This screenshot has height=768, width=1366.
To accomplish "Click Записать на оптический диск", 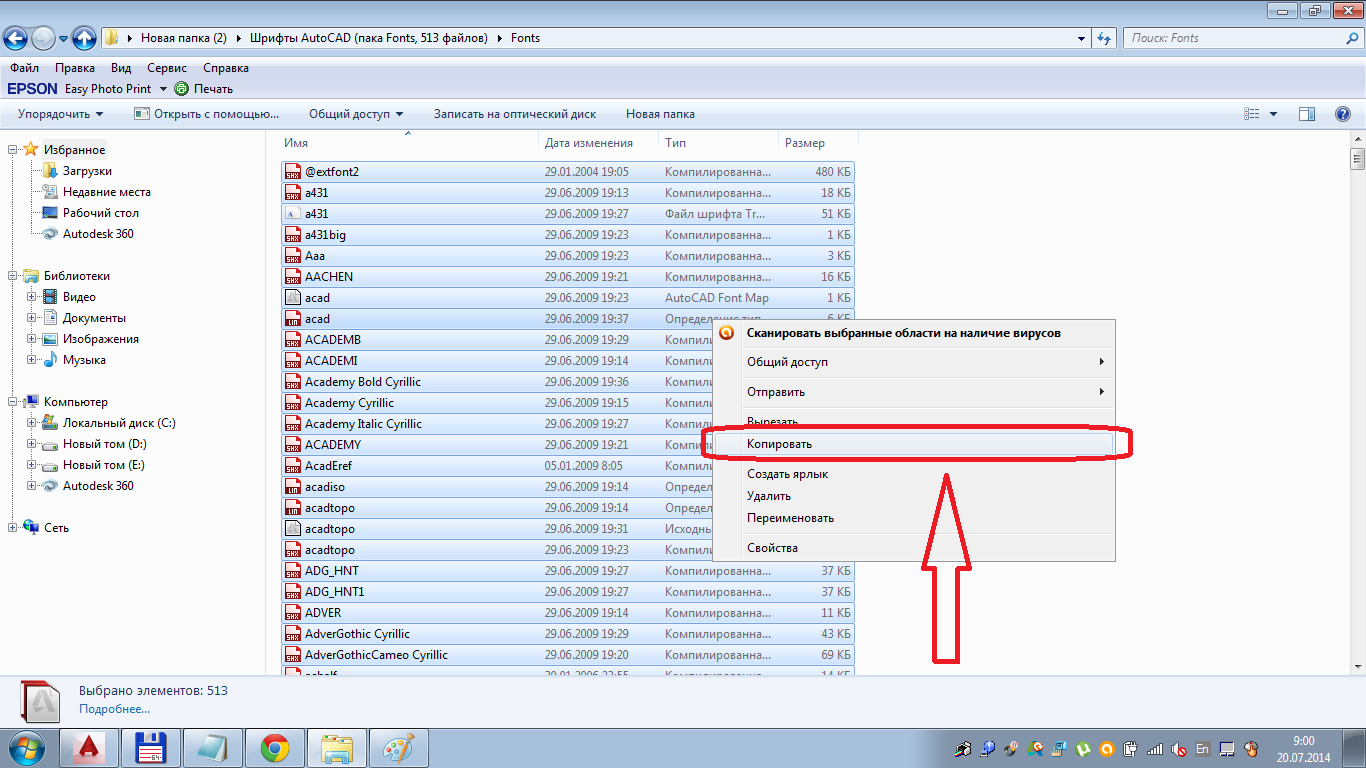I will (x=515, y=114).
